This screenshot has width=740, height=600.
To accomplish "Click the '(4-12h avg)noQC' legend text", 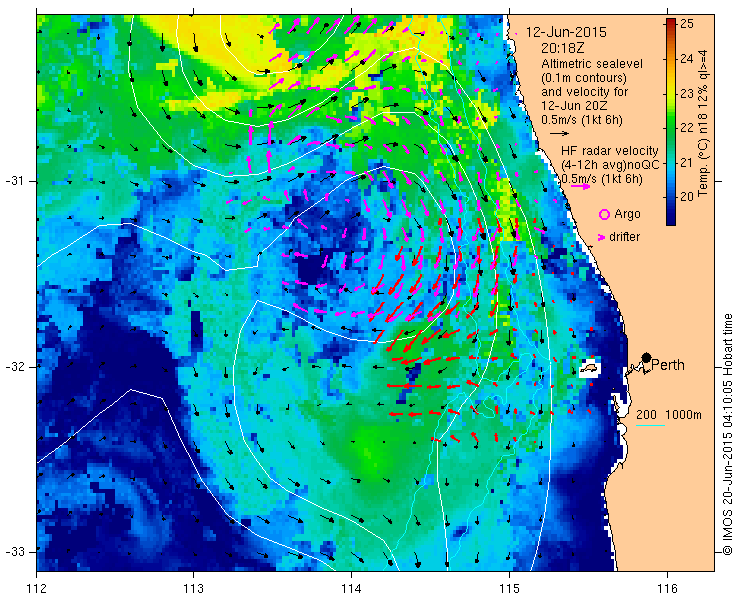I will (x=610, y=165).
